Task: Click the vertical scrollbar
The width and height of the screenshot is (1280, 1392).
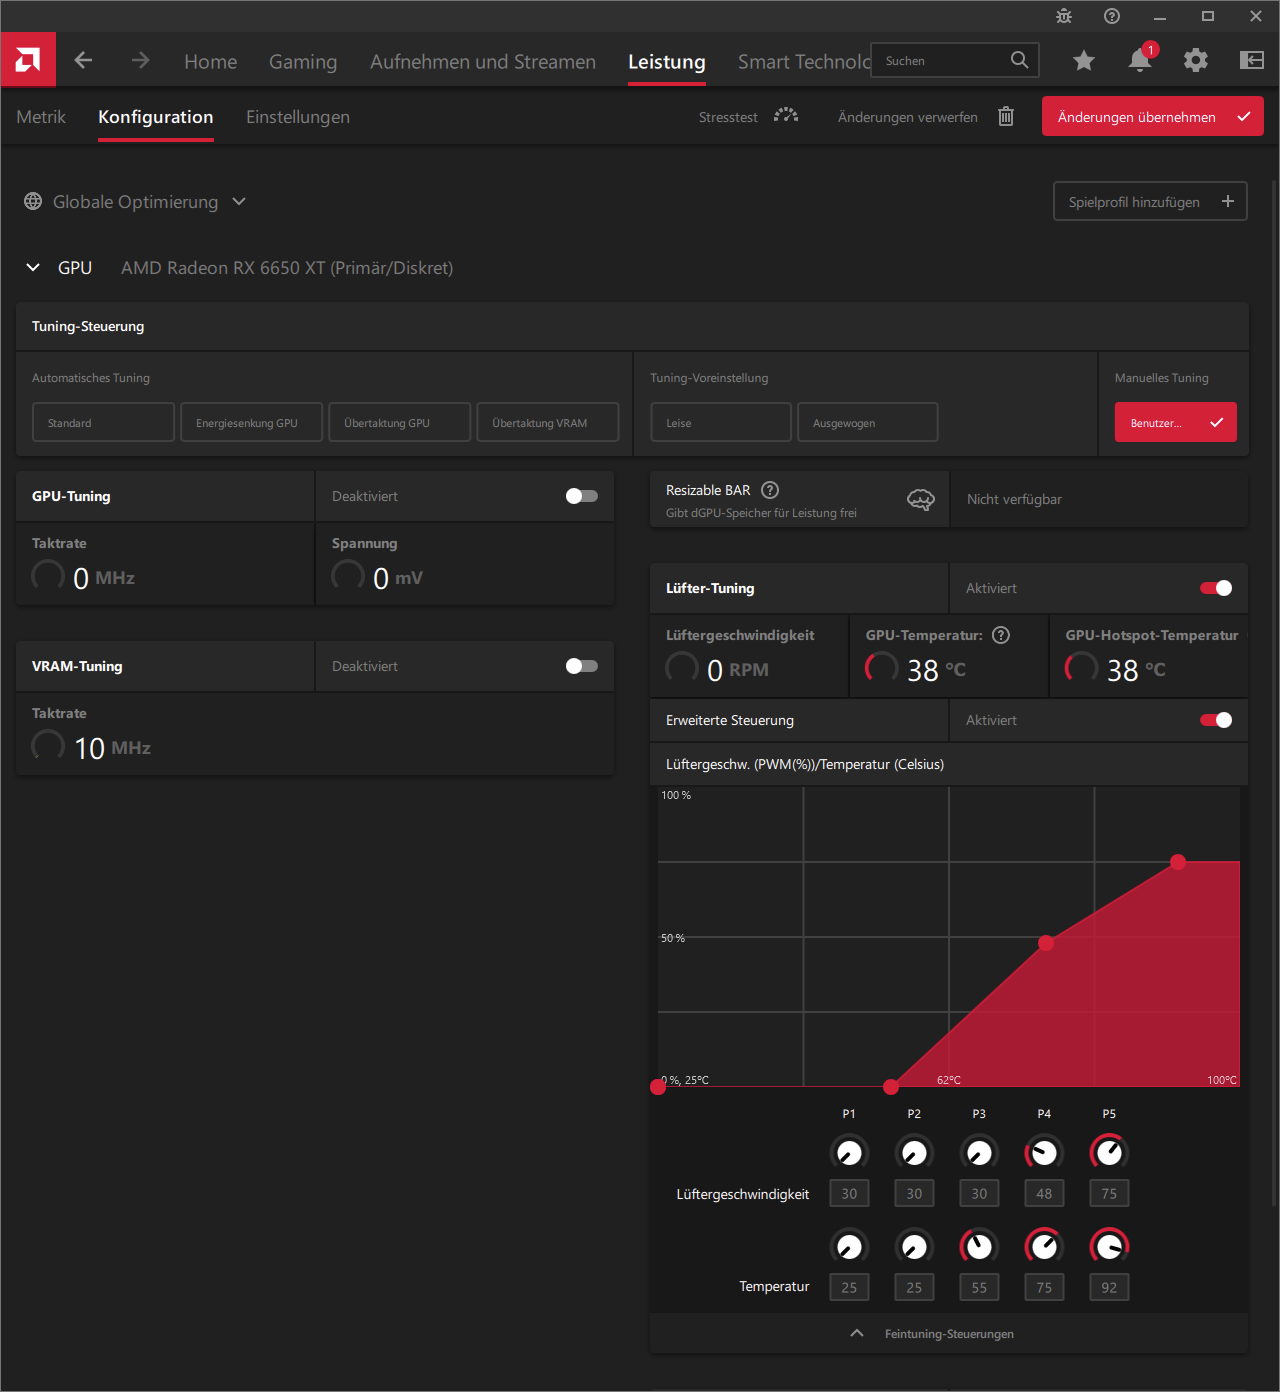Action: point(1273,693)
